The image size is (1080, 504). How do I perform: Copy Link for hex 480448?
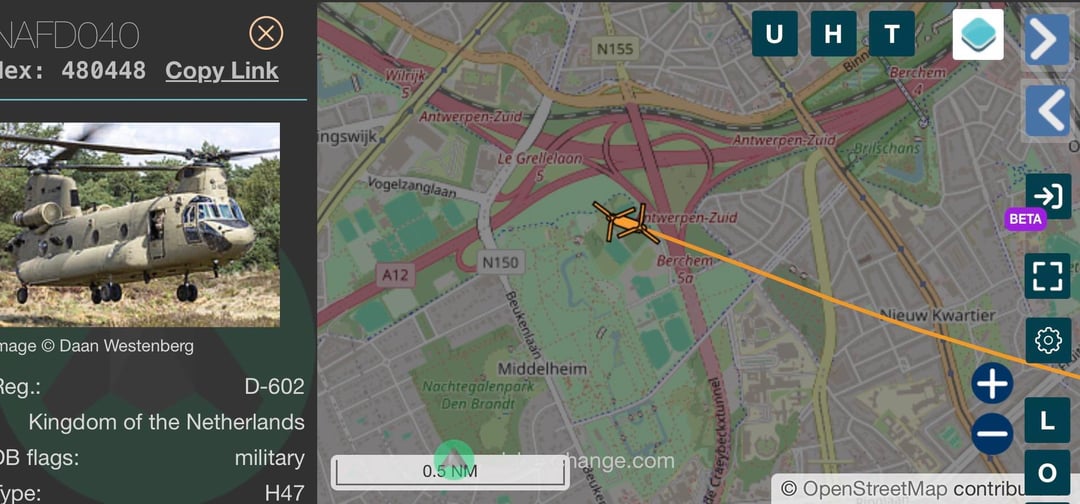(x=222, y=70)
